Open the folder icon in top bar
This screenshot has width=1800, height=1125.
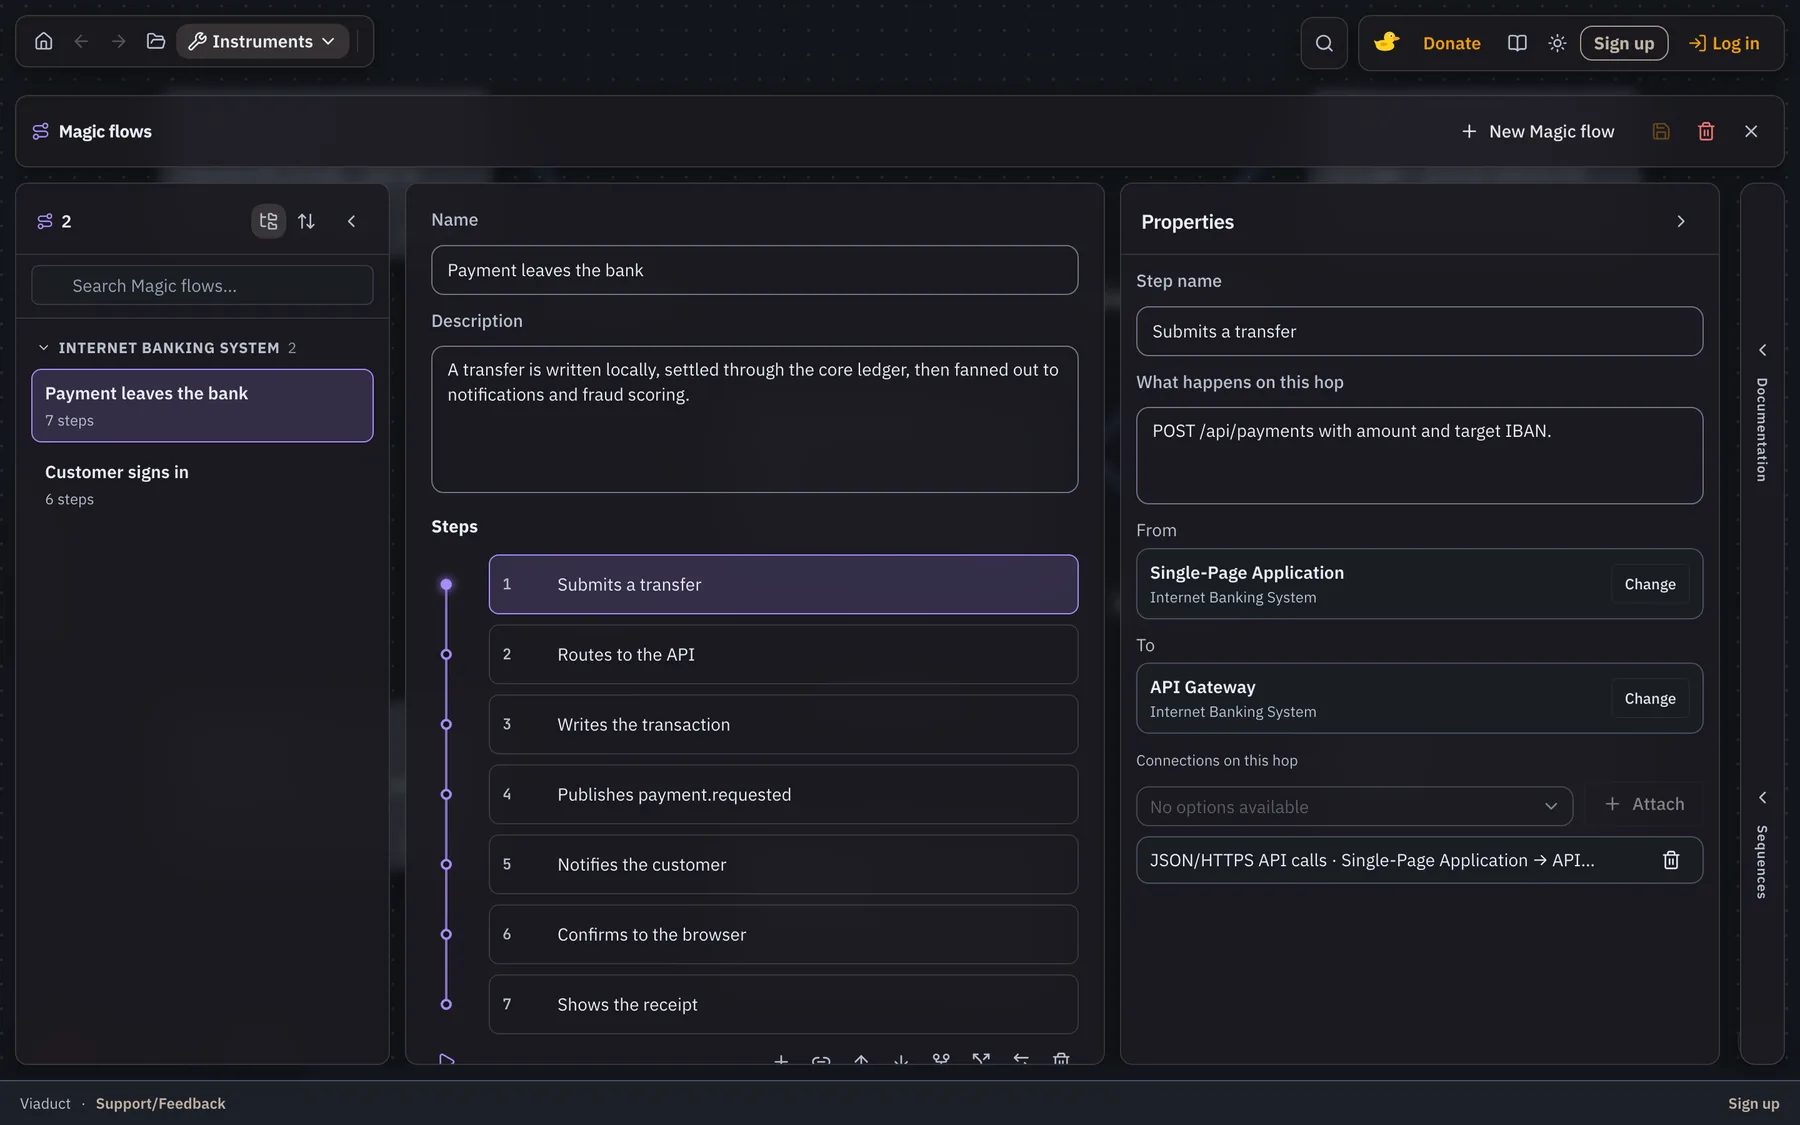[156, 41]
